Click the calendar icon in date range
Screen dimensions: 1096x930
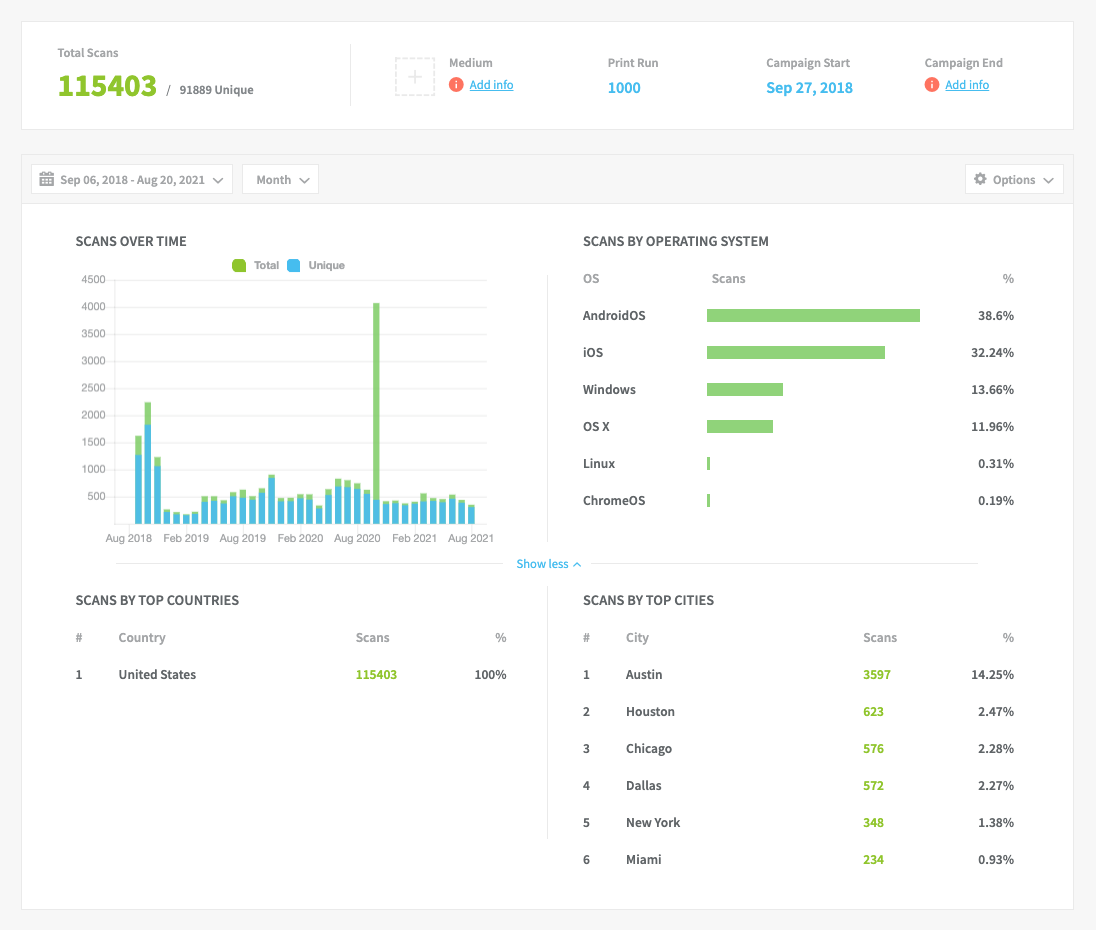click(x=46, y=180)
